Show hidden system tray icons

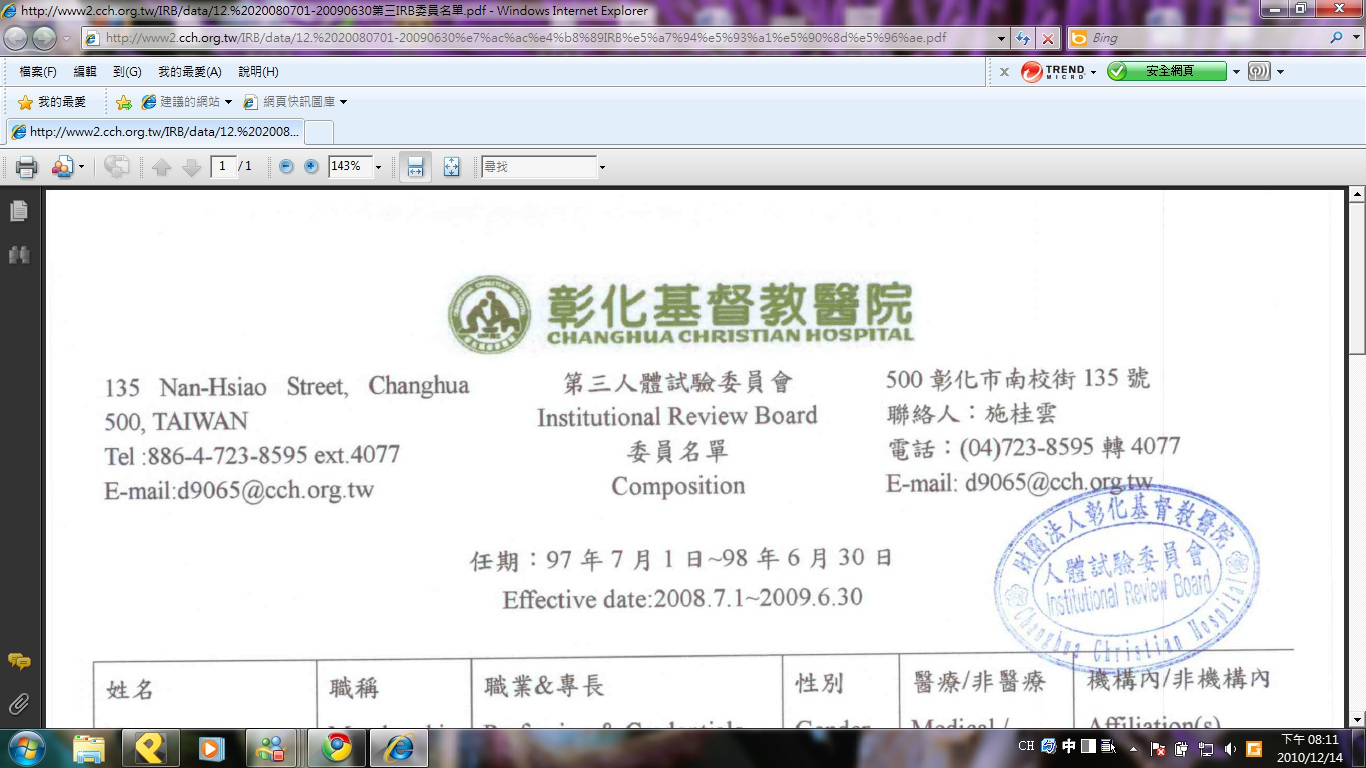click(1133, 748)
